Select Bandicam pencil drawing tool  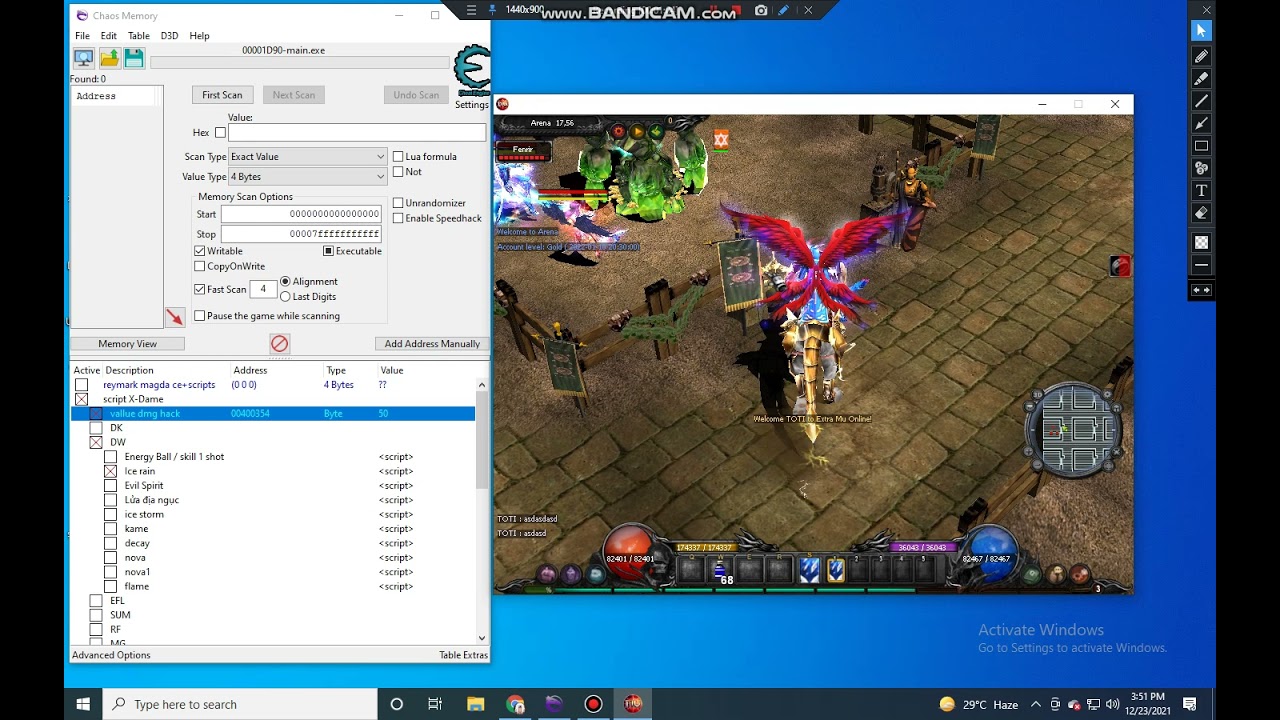(1201, 56)
